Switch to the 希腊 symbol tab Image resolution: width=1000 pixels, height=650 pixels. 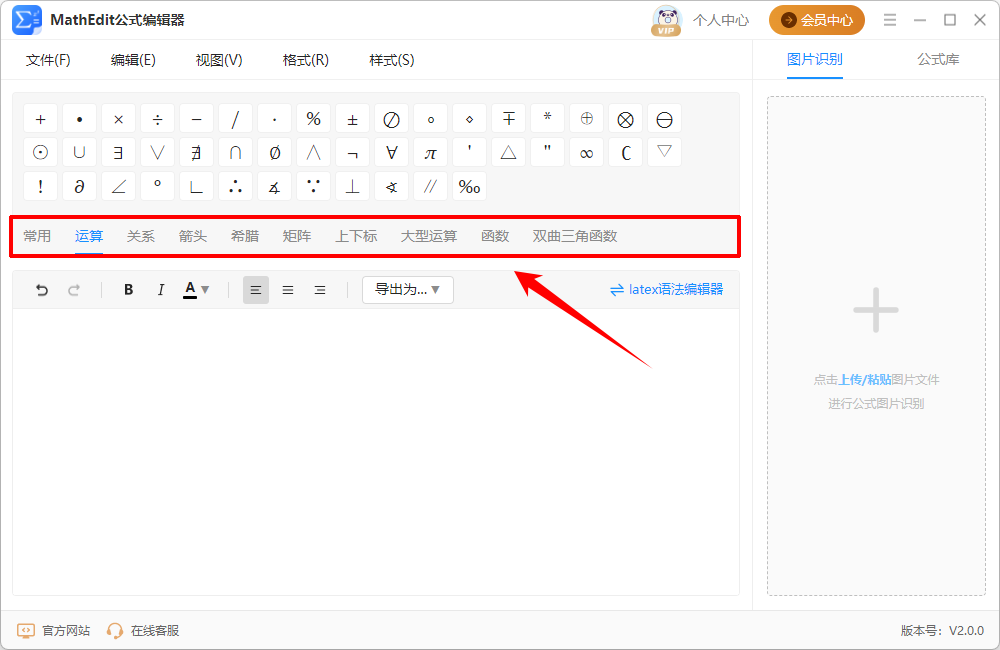click(245, 236)
